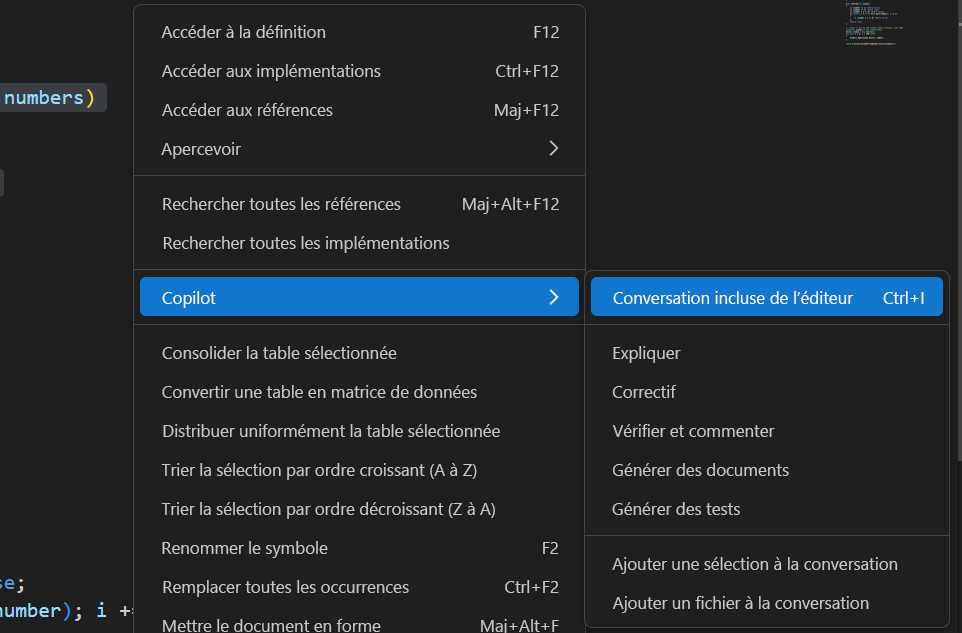Select "Accéder à la définition" menu entry
This screenshot has height=633, width=962.
pyautogui.click(x=243, y=32)
